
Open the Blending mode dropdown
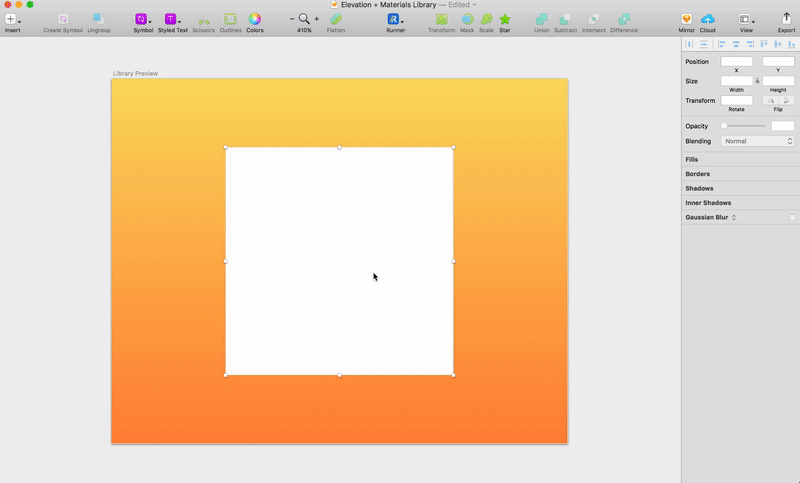pyautogui.click(x=758, y=141)
